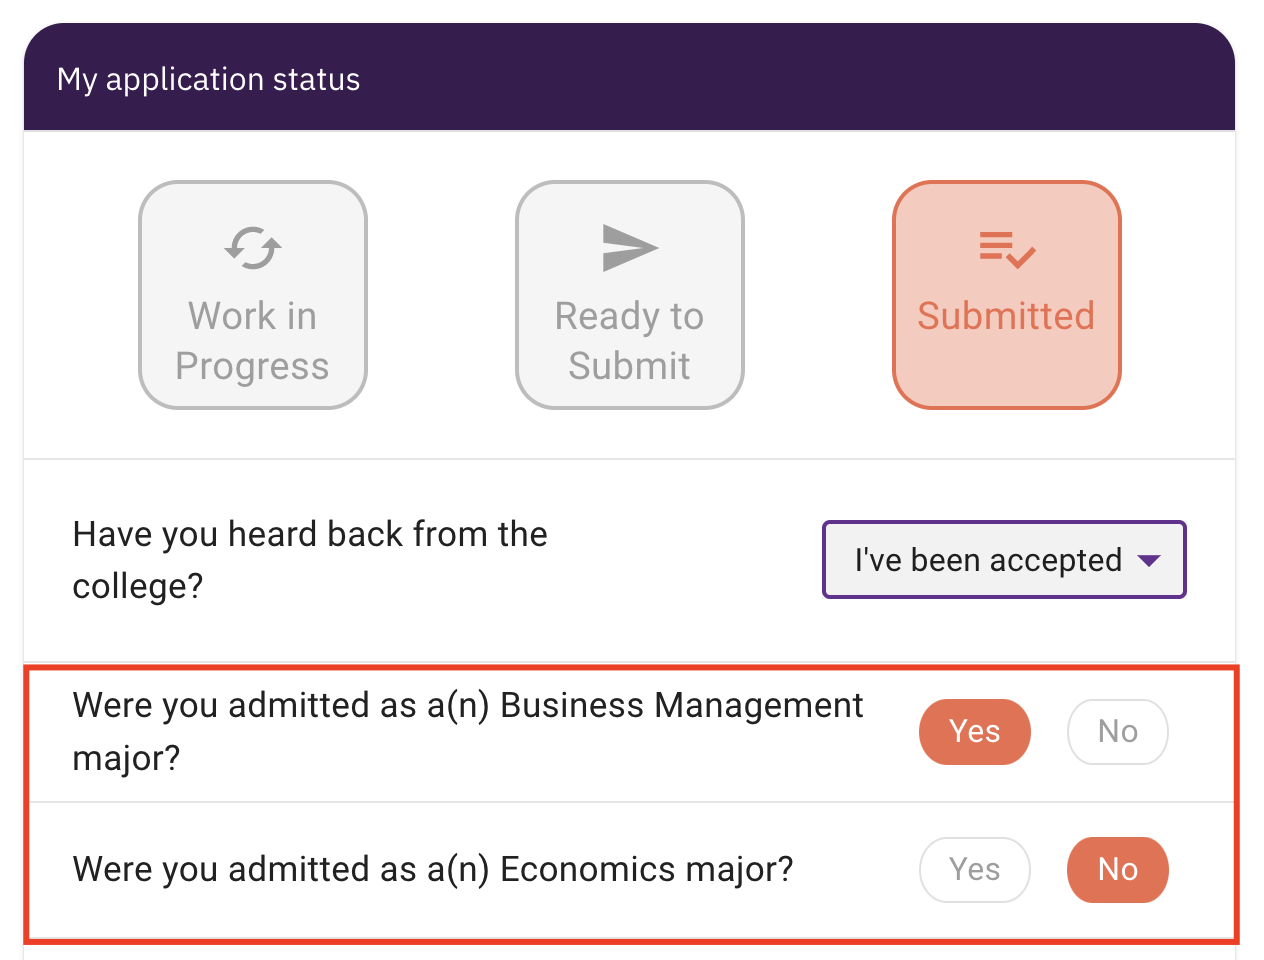
Task: Click the Have you heard back question text
Action: (310, 560)
